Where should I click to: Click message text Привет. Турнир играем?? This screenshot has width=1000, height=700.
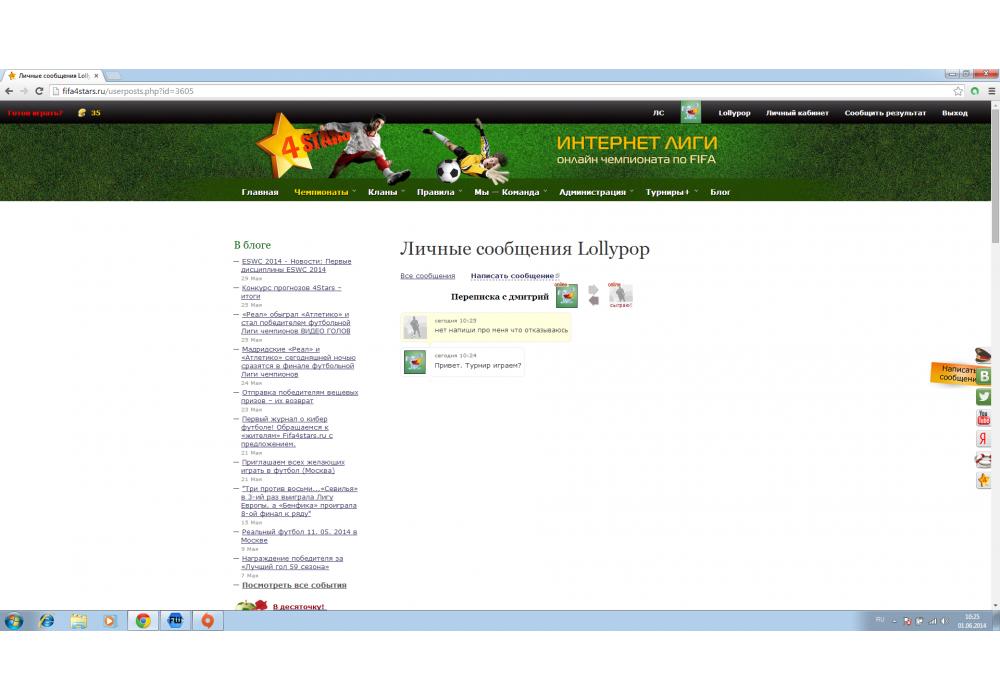pos(478,365)
